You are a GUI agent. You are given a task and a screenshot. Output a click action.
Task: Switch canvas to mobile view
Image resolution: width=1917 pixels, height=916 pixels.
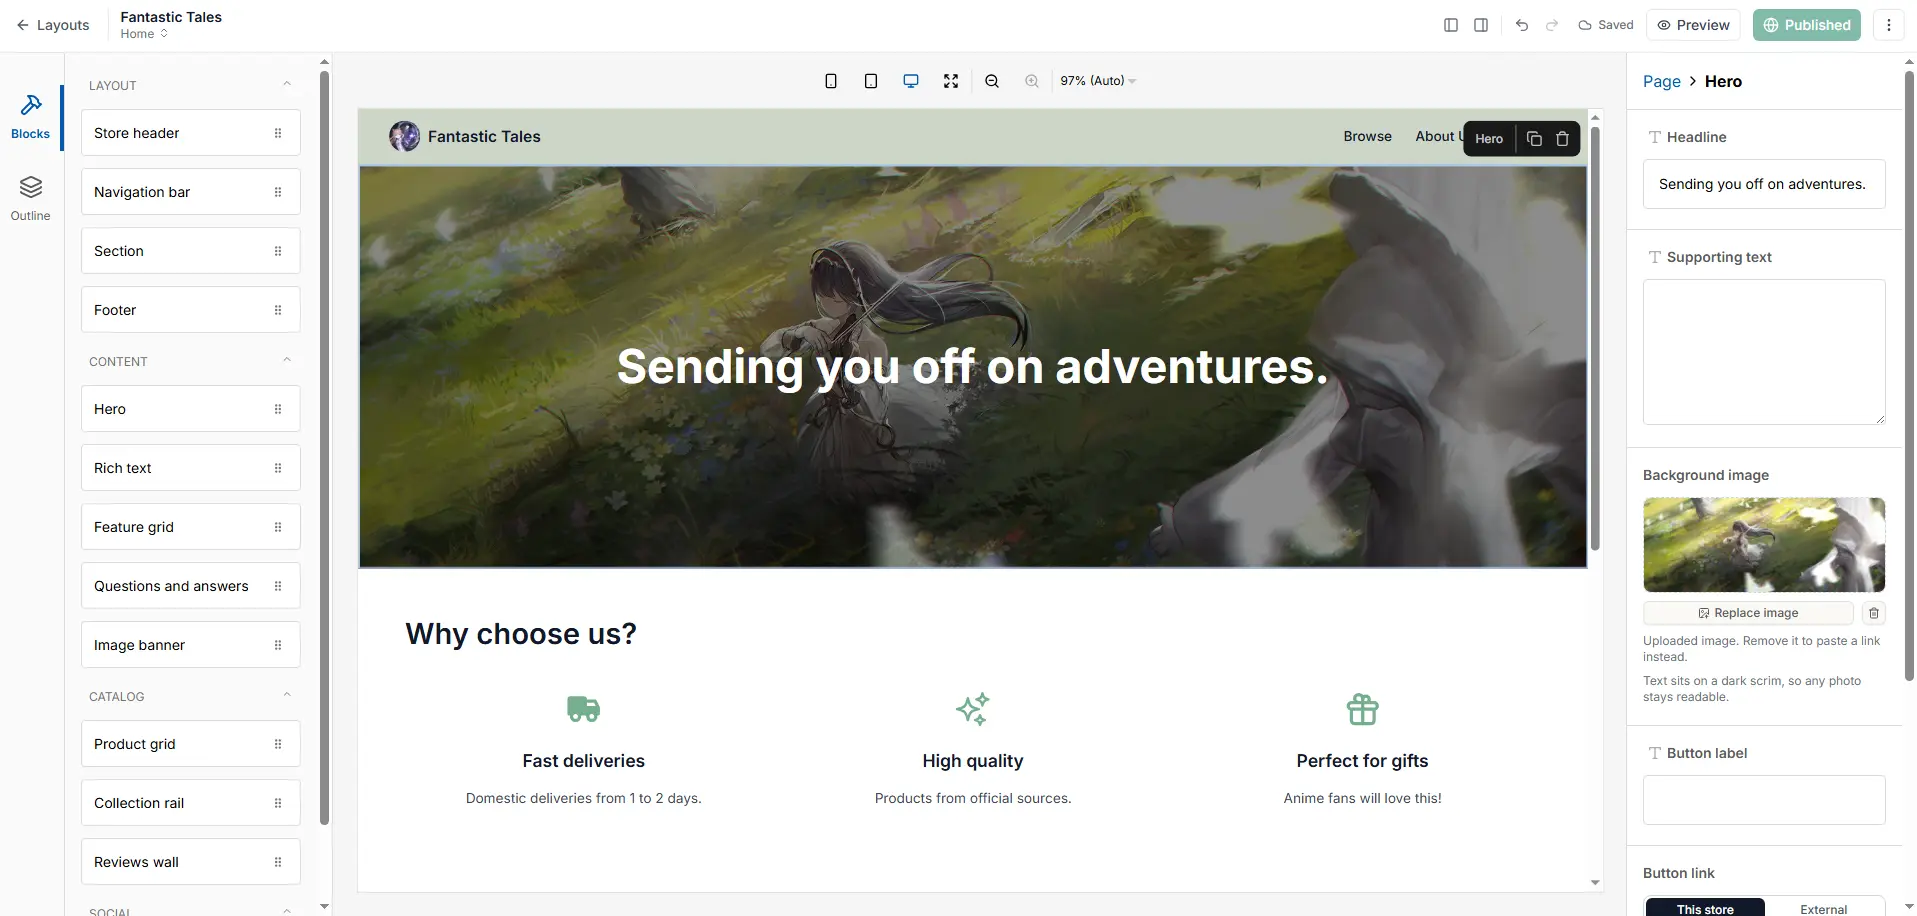pos(831,81)
